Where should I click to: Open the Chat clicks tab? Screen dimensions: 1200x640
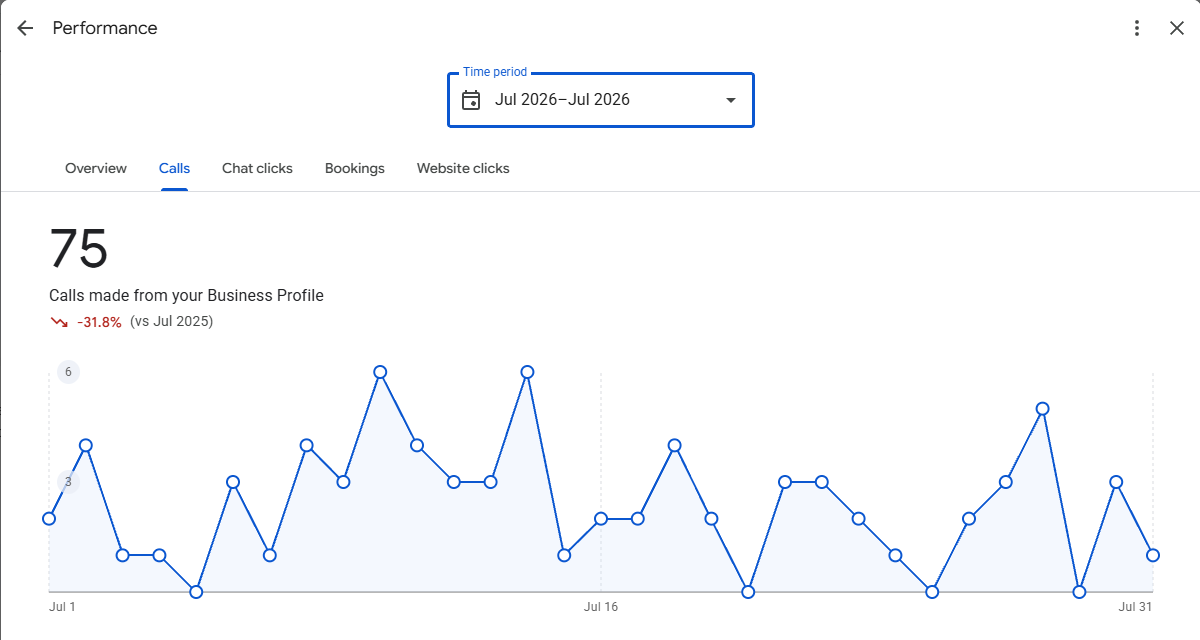257,168
